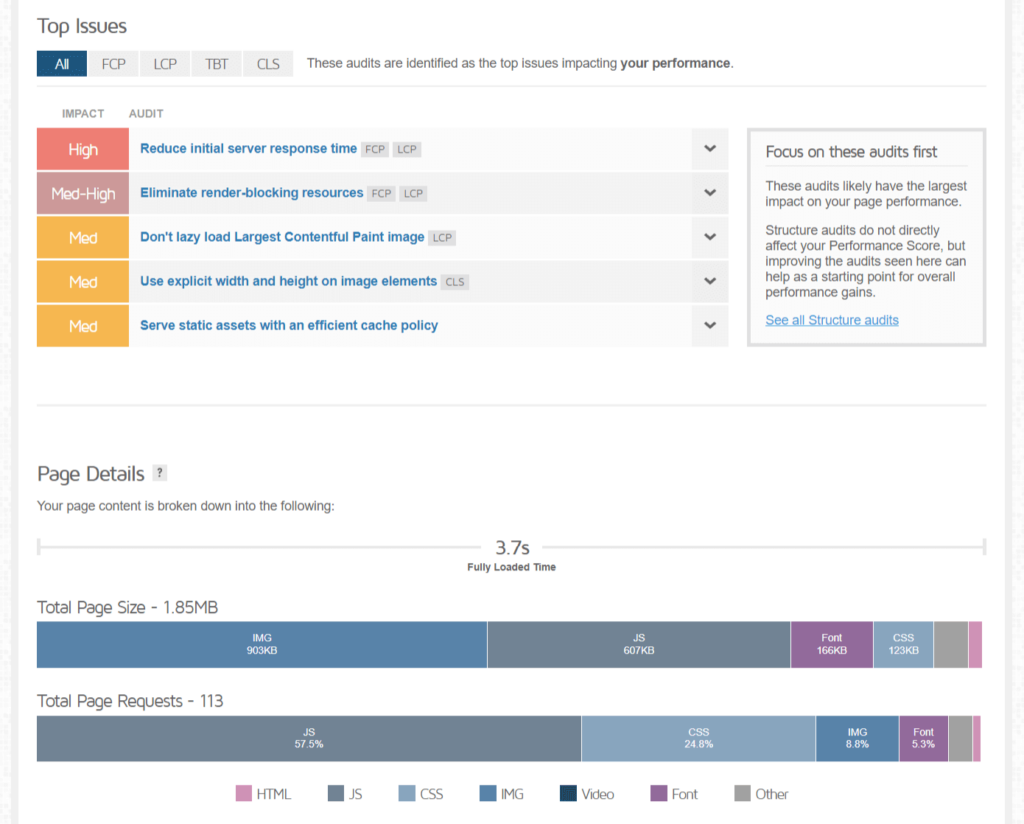Expand the lazy load Largest Contentful Paint audit
The height and width of the screenshot is (824, 1024).
[x=709, y=238]
